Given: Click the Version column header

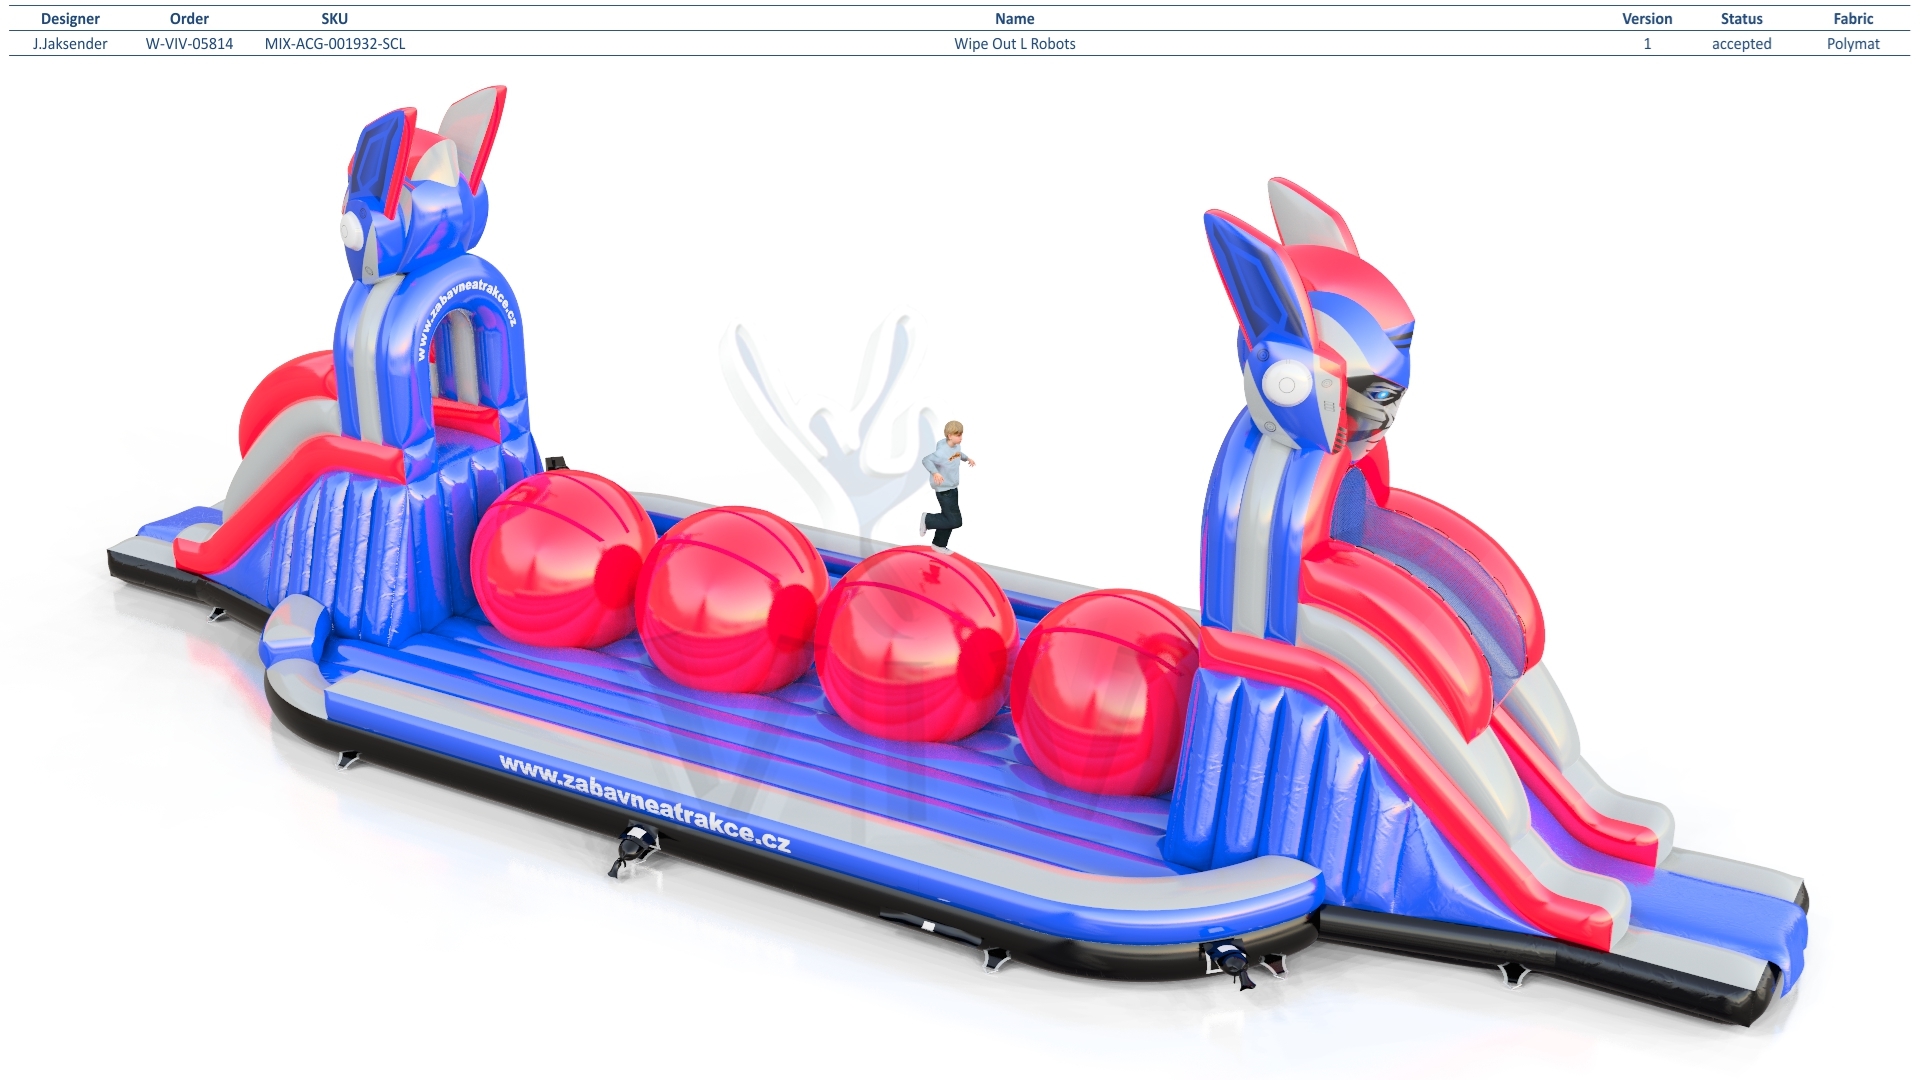Looking at the screenshot, I should [1647, 19].
